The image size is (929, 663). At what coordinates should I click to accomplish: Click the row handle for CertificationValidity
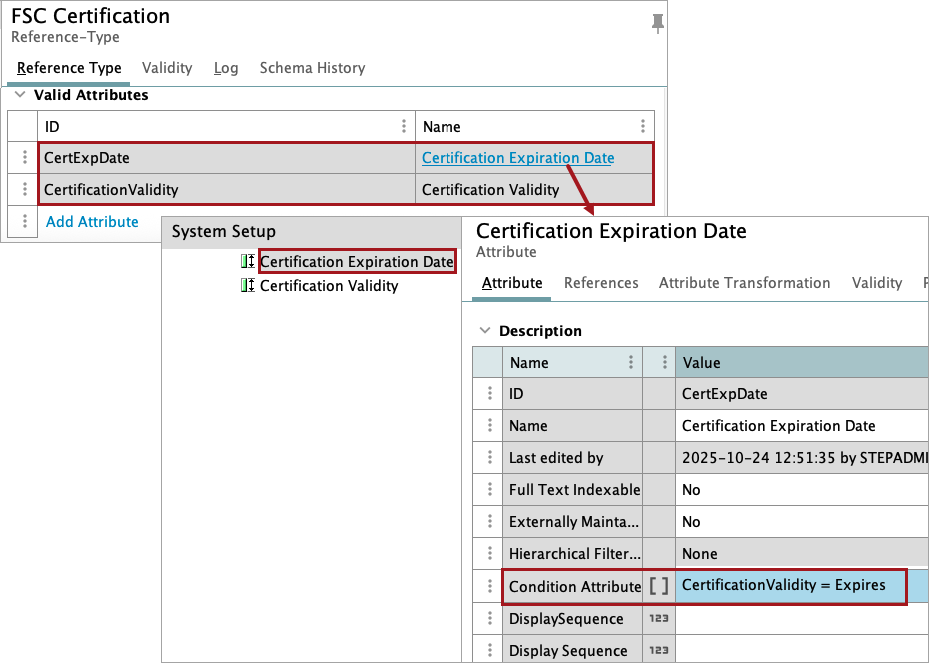(25, 189)
